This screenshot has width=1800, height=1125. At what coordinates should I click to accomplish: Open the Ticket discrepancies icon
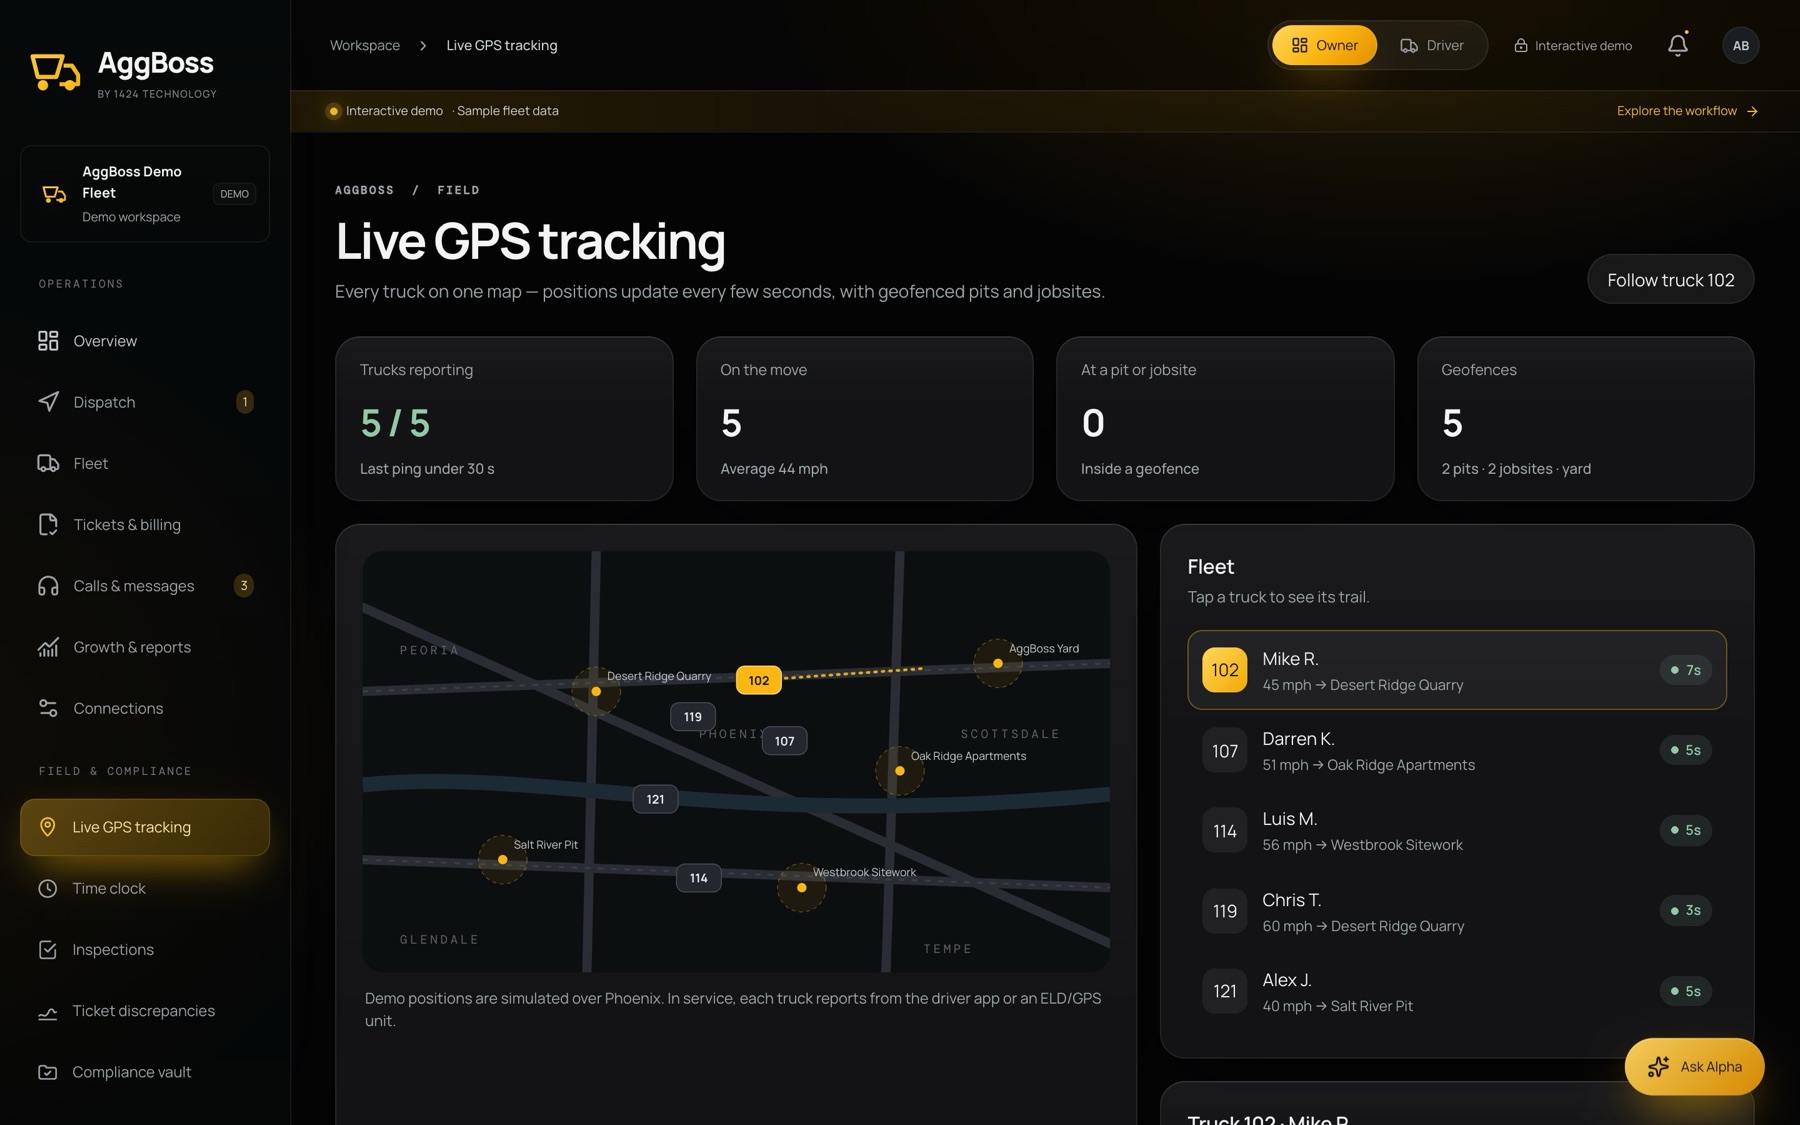[47, 1011]
